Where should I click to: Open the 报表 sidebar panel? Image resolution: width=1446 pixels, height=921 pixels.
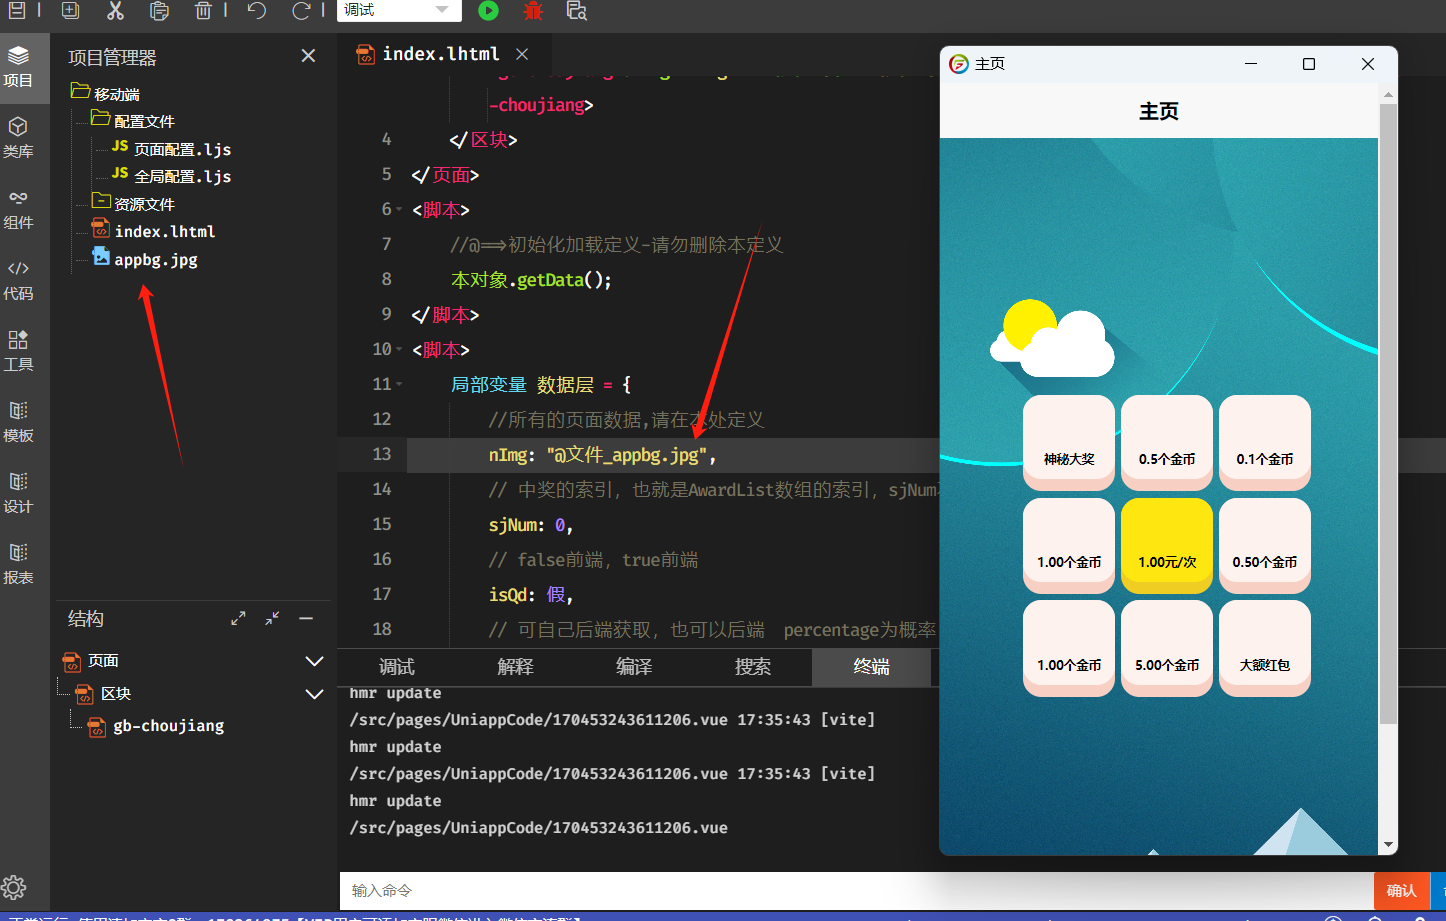pos(18,564)
